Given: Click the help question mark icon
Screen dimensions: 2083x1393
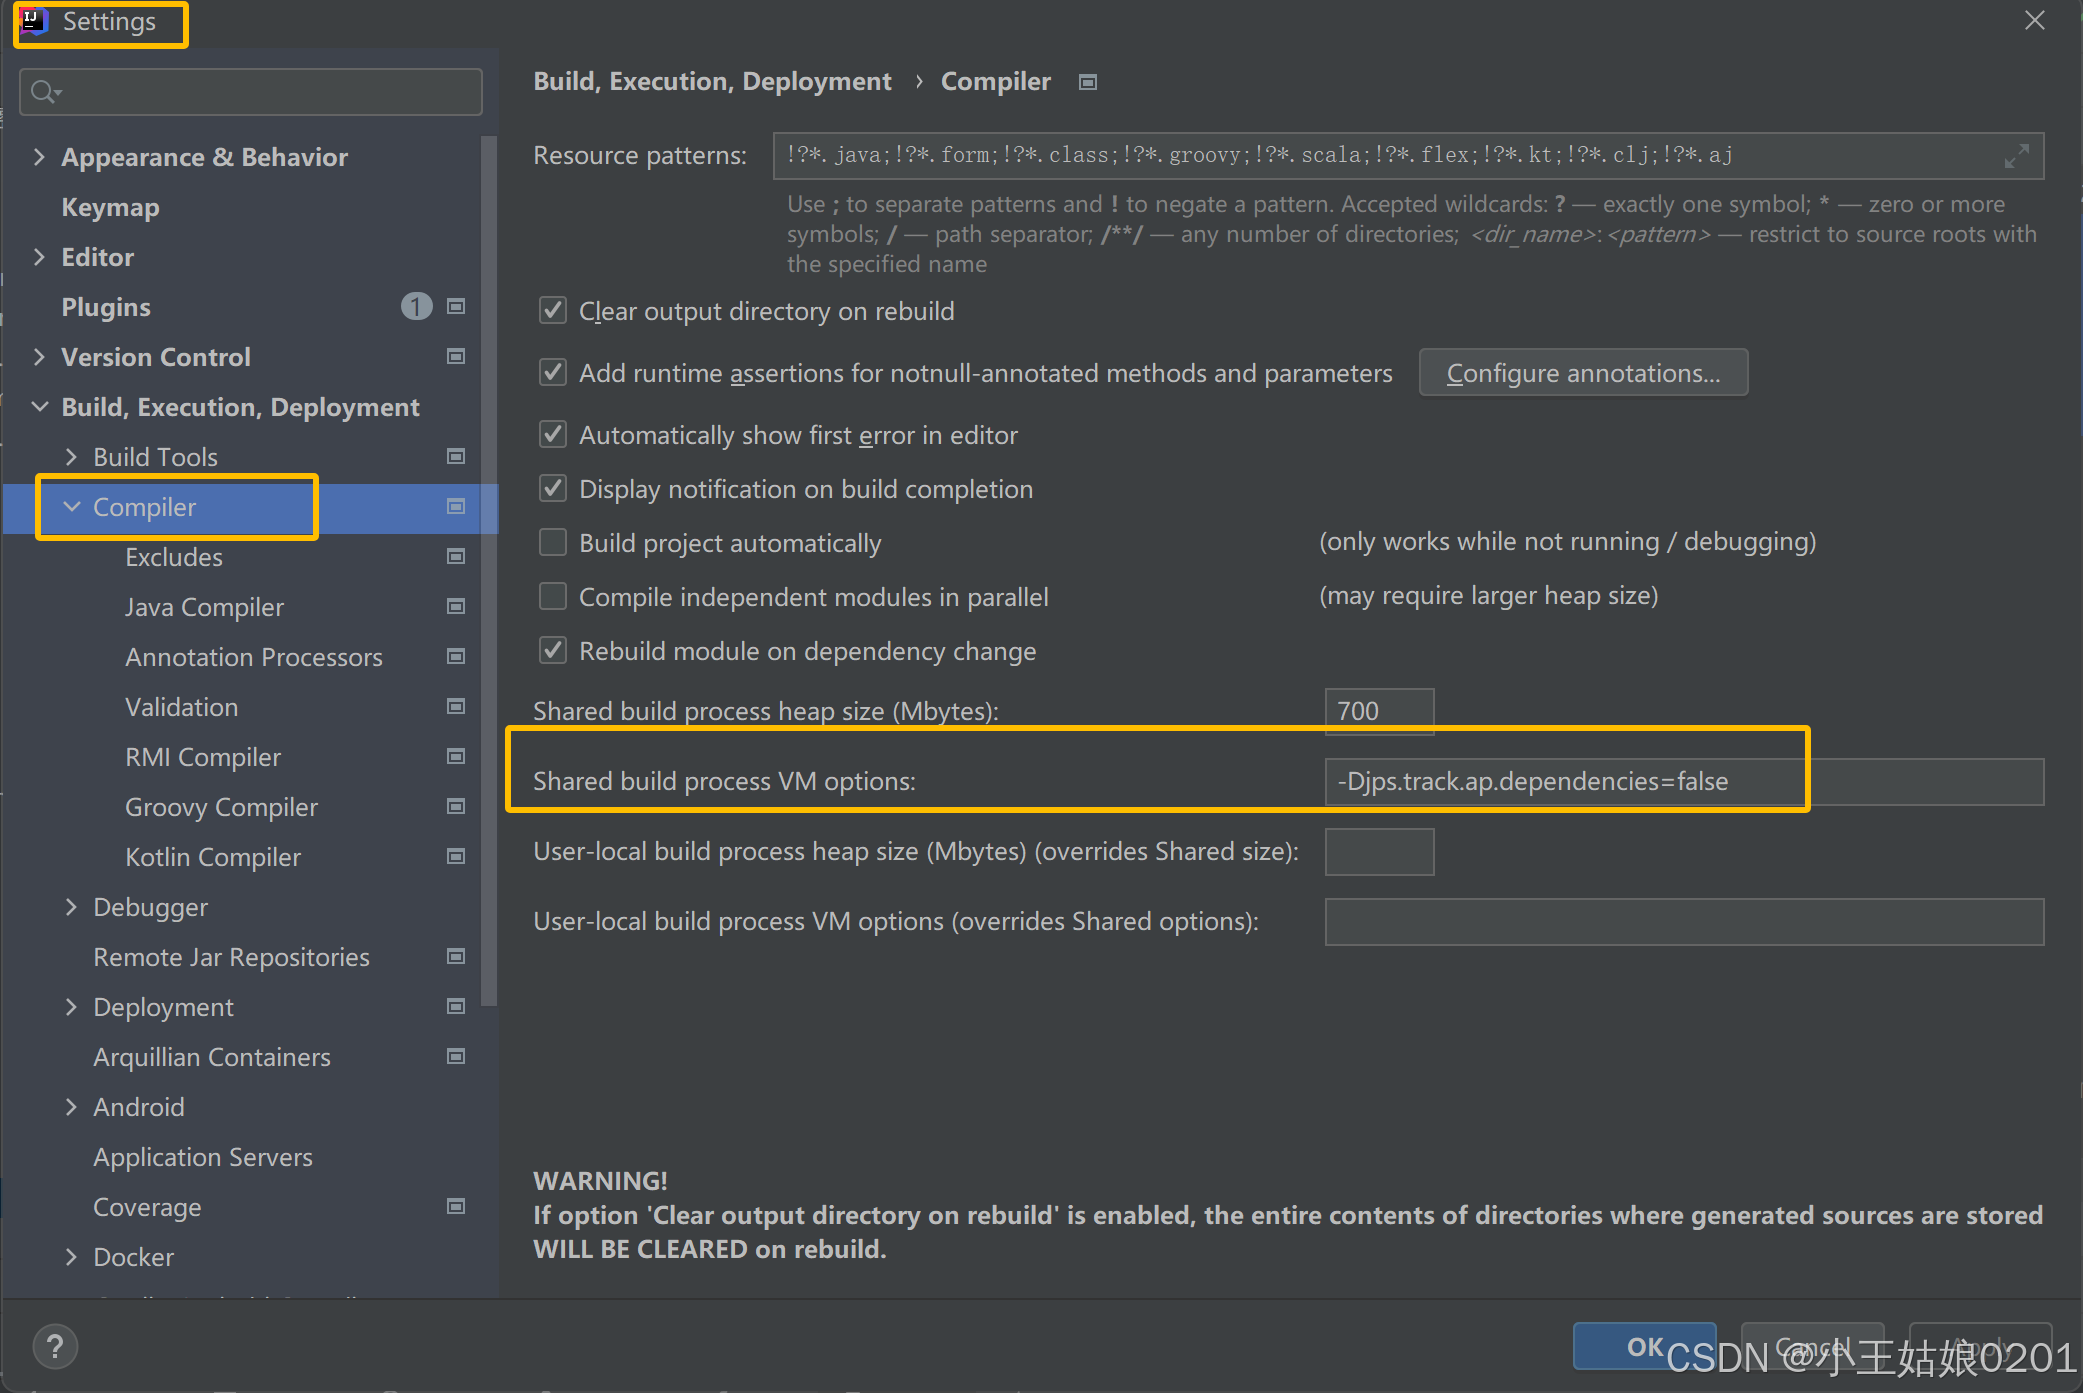Looking at the screenshot, I should click(x=55, y=1346).
